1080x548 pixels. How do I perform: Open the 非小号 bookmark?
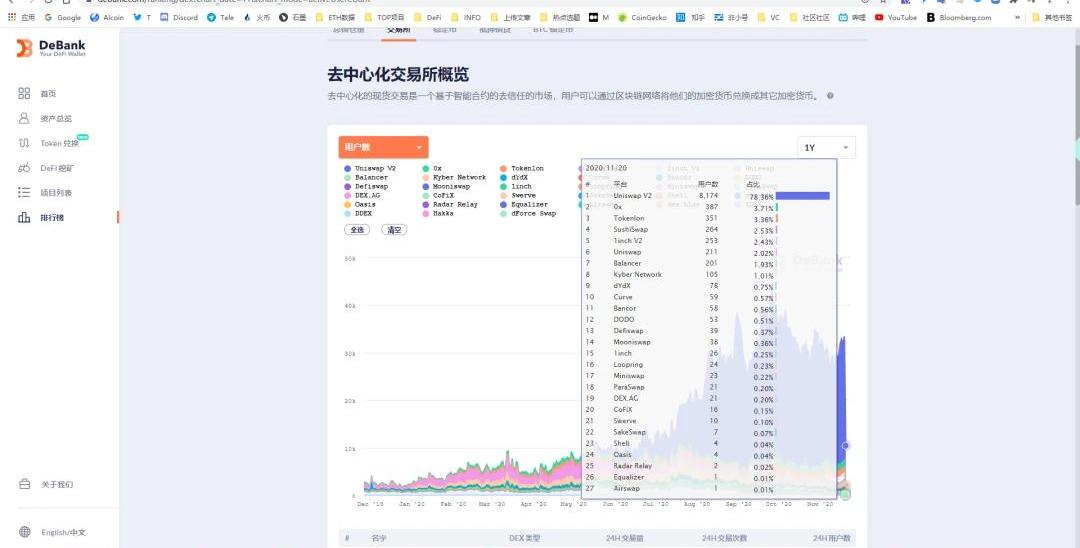[731, 17]
